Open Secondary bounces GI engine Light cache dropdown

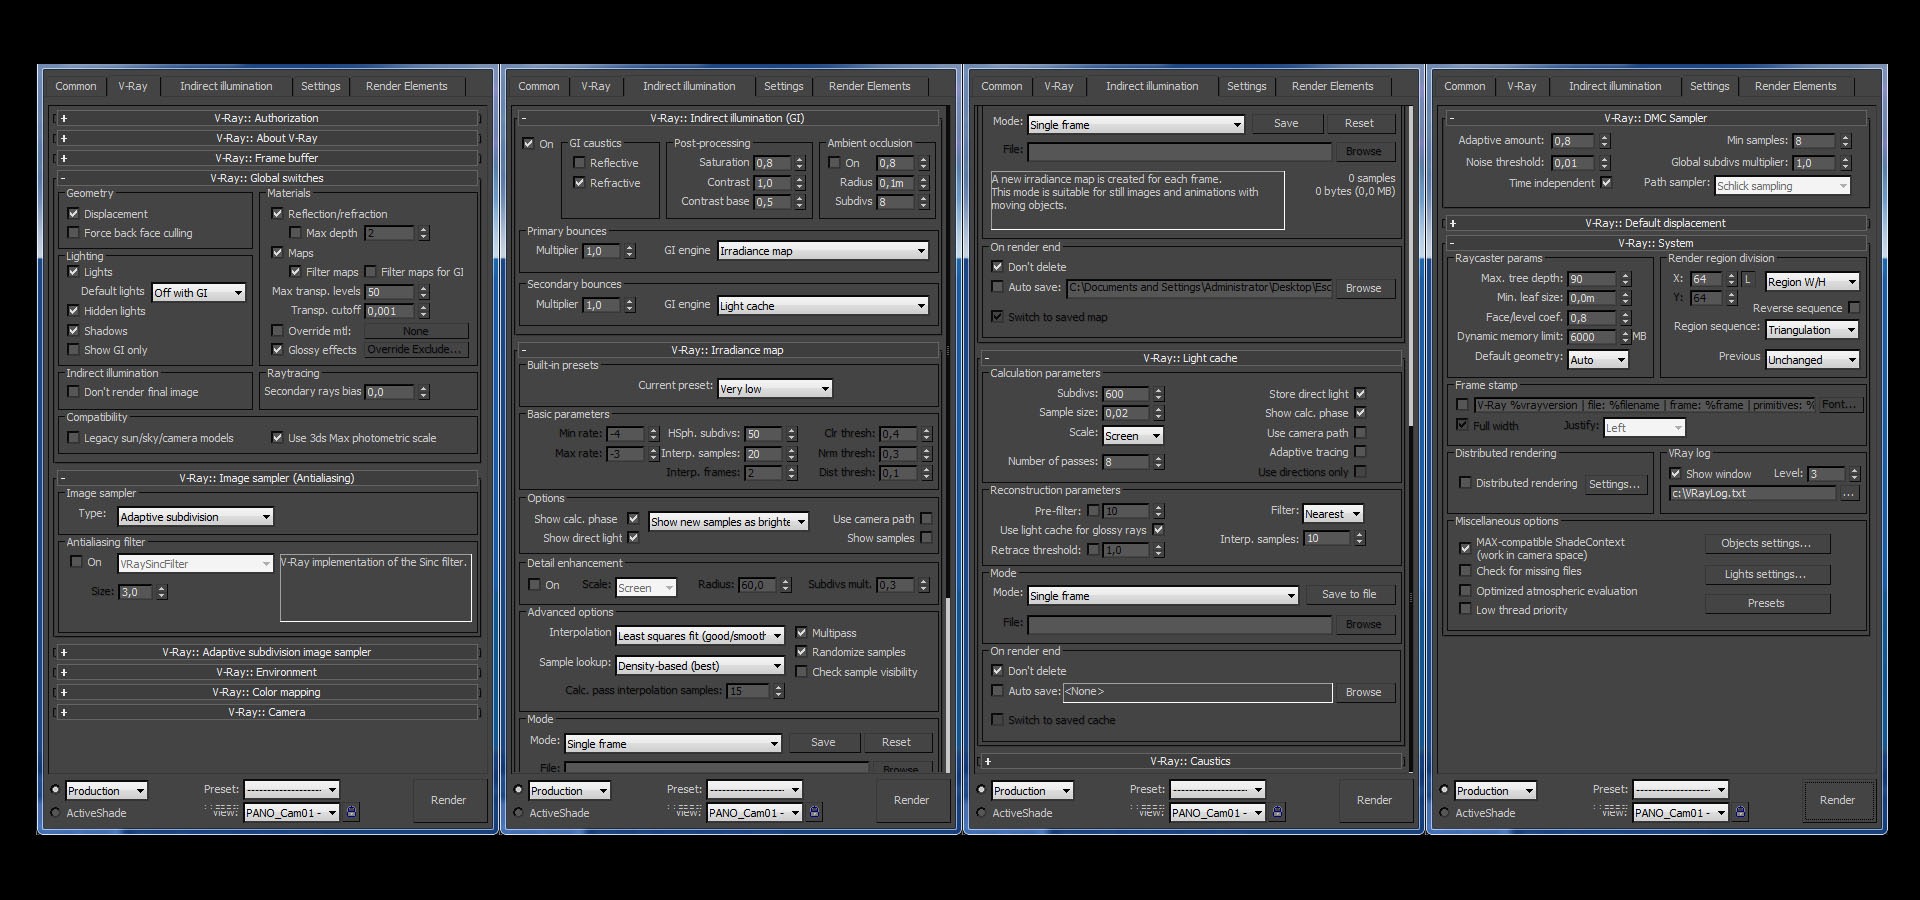tap(823, 306)
